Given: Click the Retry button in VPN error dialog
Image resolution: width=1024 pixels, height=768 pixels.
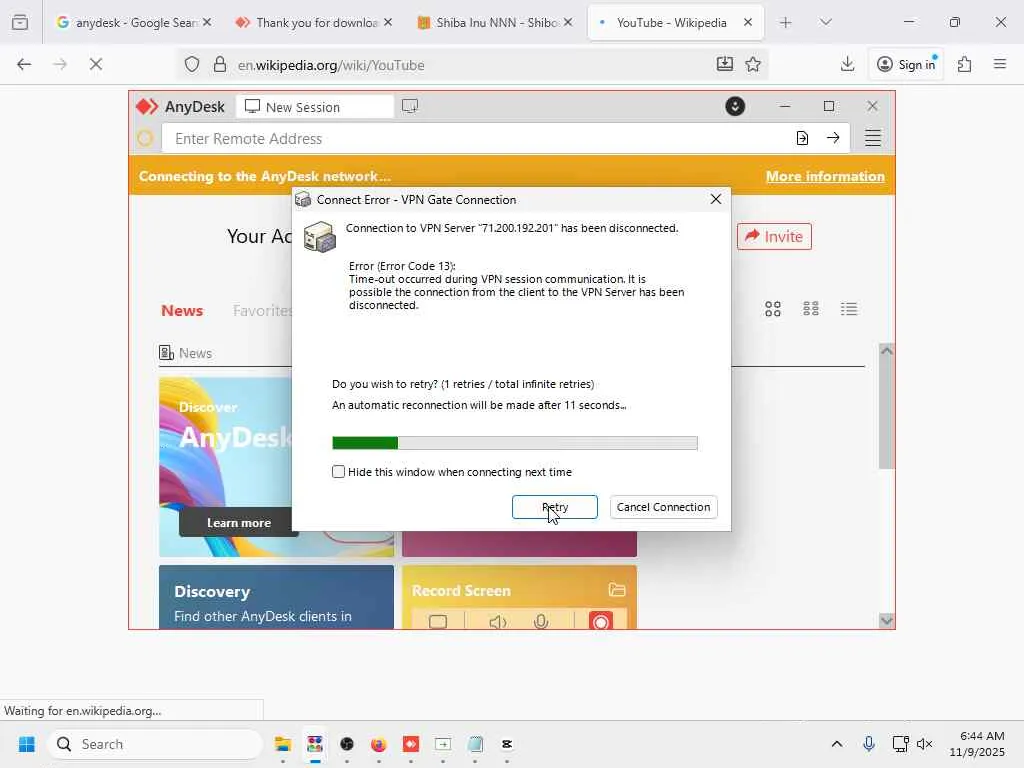Looking at the screenshot, I should [554, 507].
